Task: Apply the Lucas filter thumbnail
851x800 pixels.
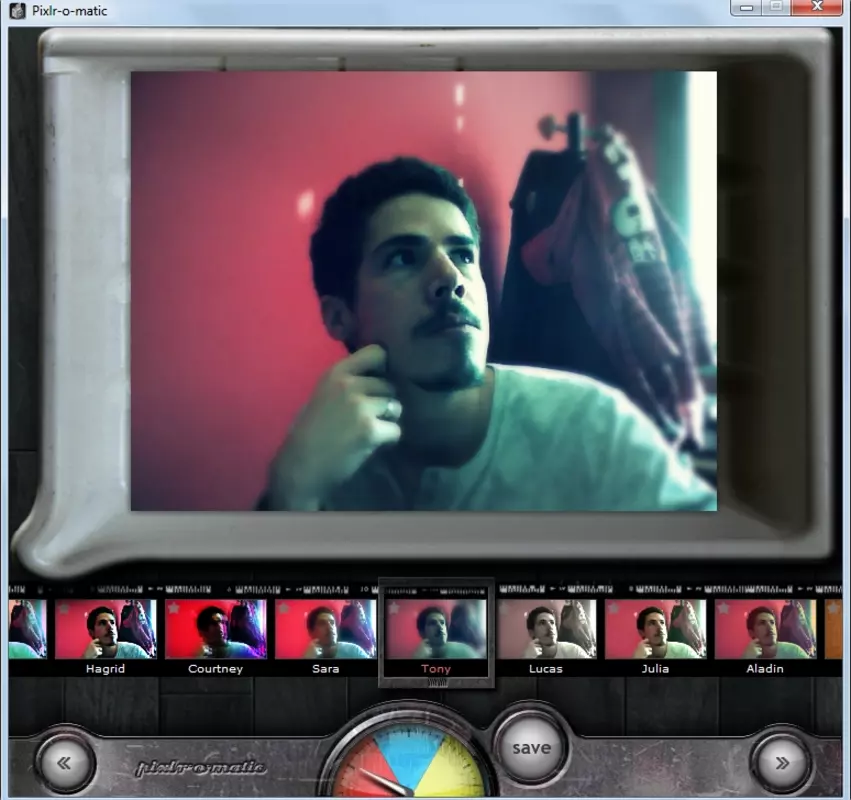Action: [546, 629]
